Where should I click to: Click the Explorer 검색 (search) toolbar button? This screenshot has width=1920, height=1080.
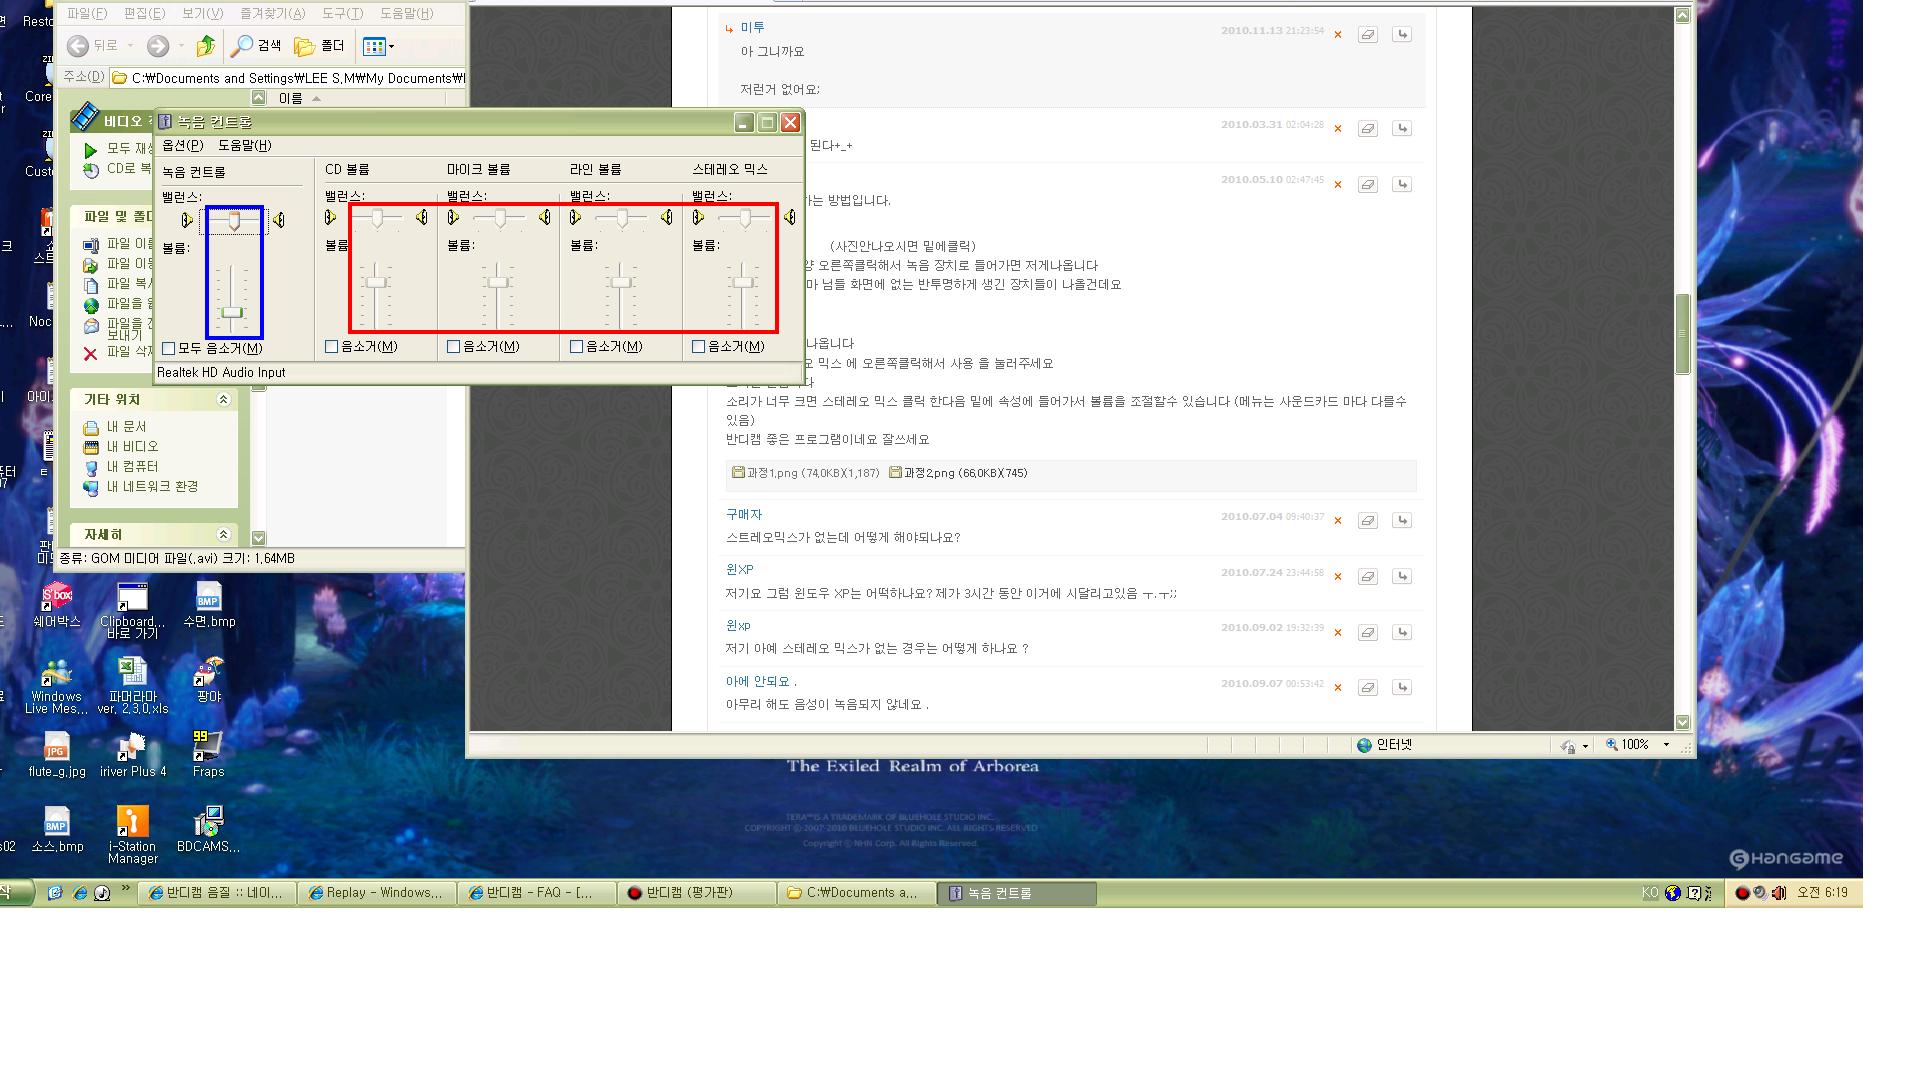256,46
